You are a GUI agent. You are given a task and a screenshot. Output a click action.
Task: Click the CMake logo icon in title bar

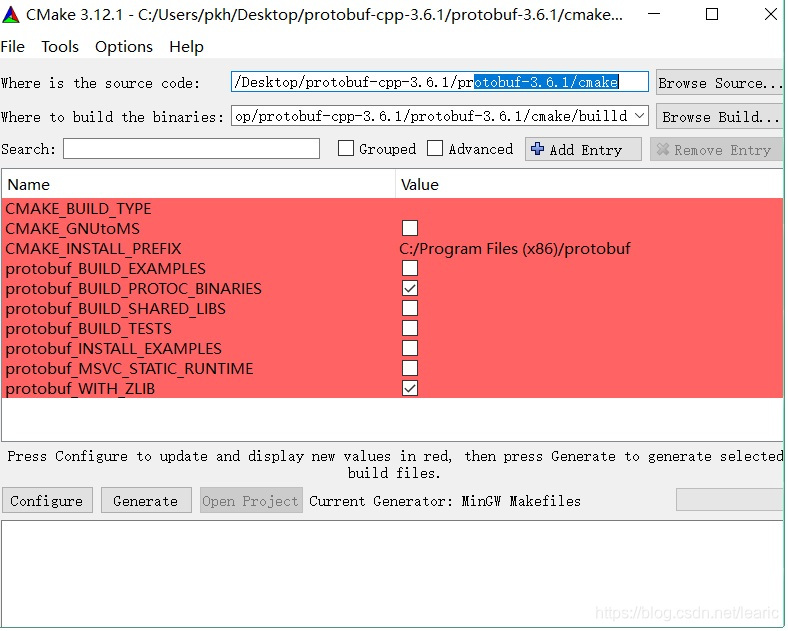pyautogui.click(x=11, y=15)
